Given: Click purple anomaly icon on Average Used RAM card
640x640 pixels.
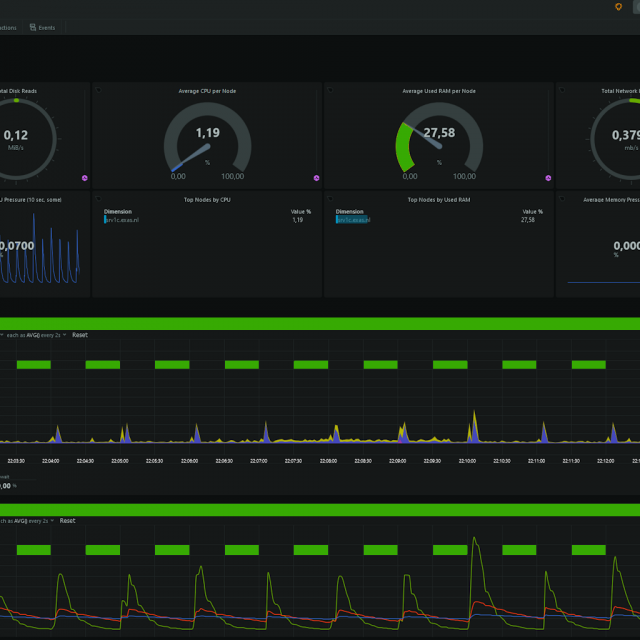Looking at the screenshot, I should point(548,178).
